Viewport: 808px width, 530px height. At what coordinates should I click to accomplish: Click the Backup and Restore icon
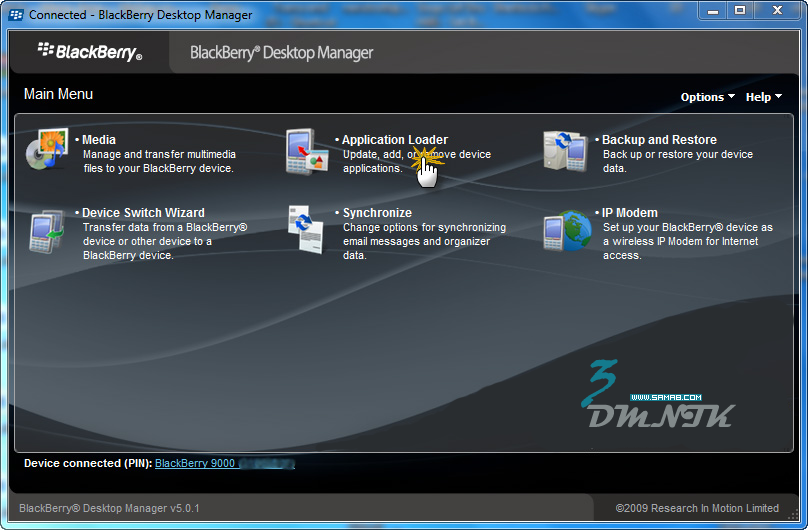[x=566, y=152]
